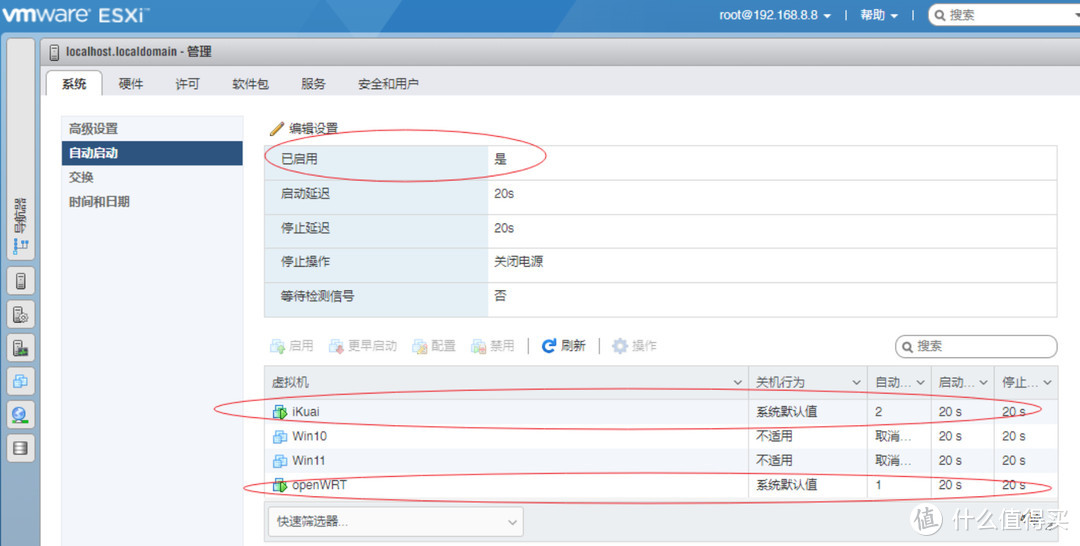Image resolution: width=1080 pixels, height=546 pixels.
Task: Click the openWRT VM name
Action: click(320, 485)
